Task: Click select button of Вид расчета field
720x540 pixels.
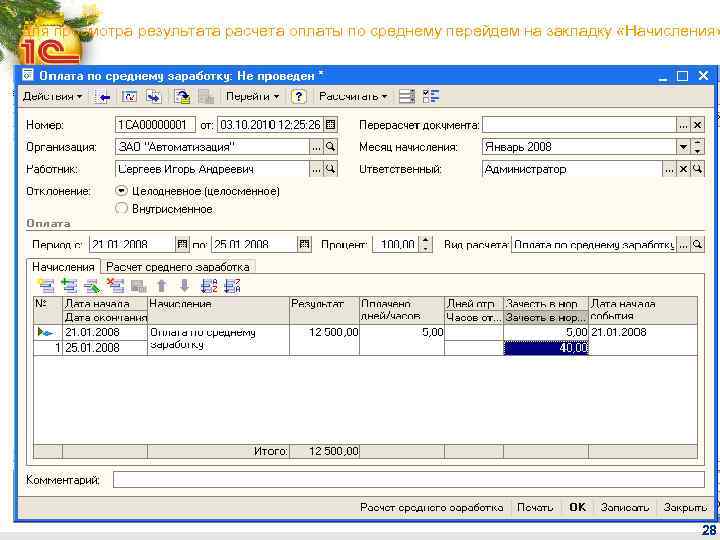Action: (683, 244)
